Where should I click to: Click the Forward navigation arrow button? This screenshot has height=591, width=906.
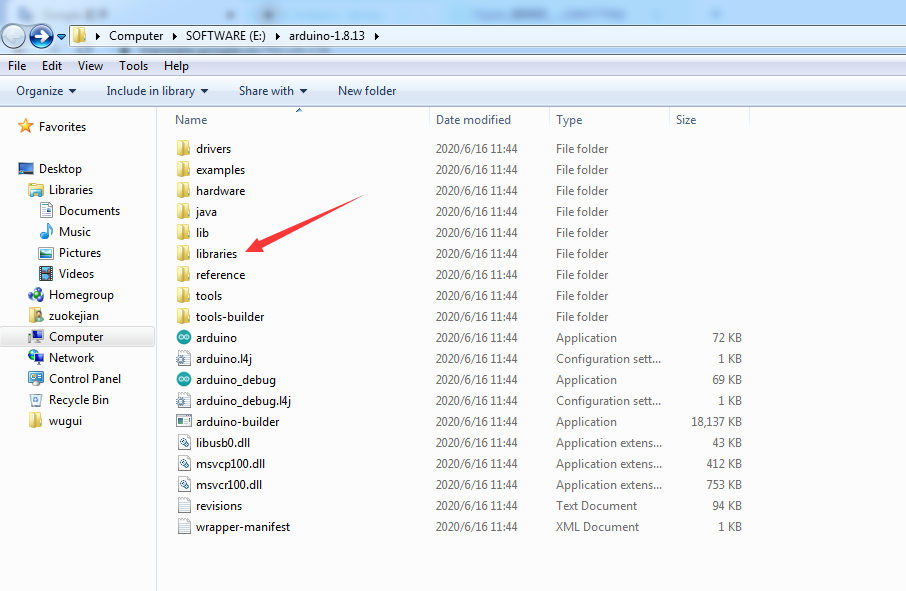point(41,37)
